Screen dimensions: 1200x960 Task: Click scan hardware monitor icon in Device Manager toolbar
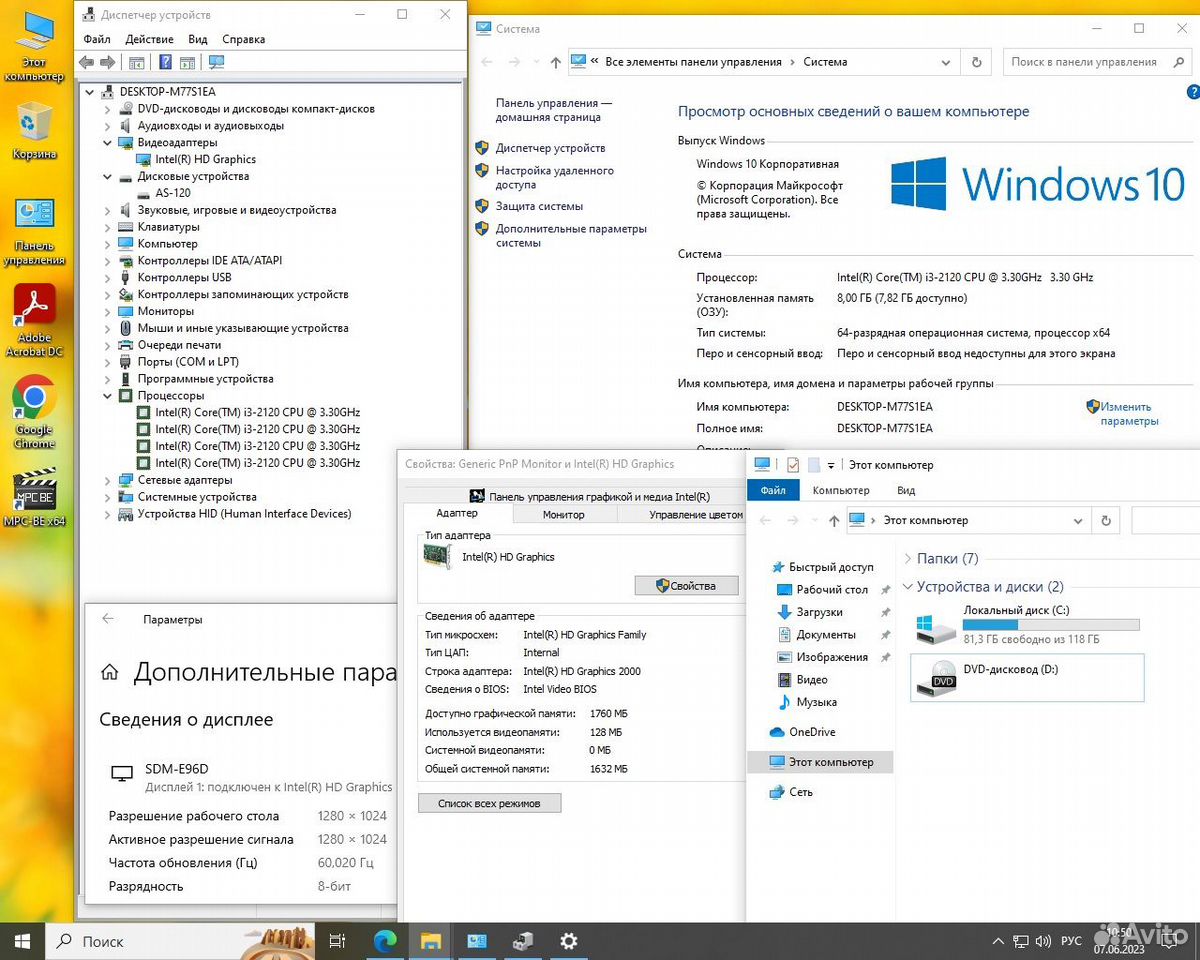[216, 62]
